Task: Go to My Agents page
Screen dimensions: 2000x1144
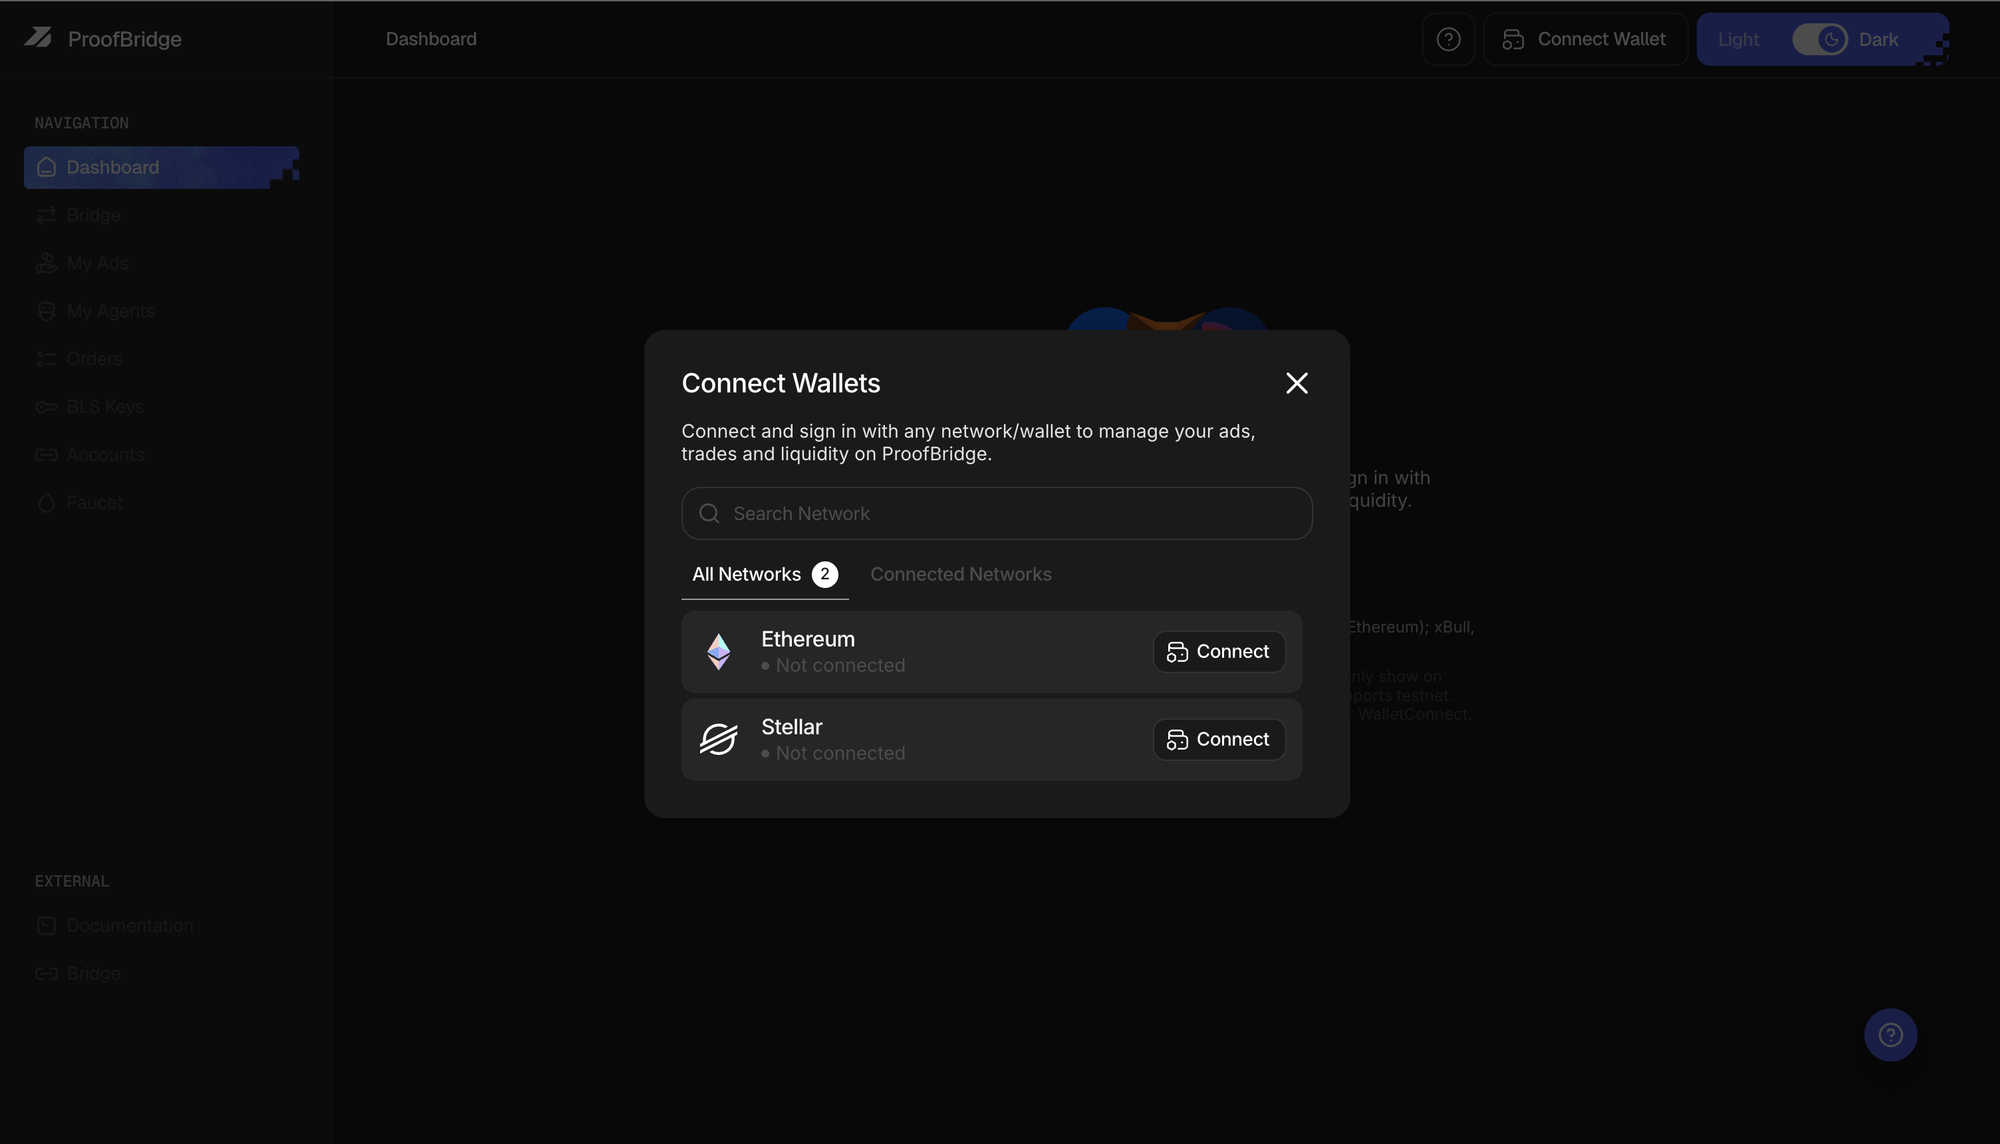Action: point(161,311)
